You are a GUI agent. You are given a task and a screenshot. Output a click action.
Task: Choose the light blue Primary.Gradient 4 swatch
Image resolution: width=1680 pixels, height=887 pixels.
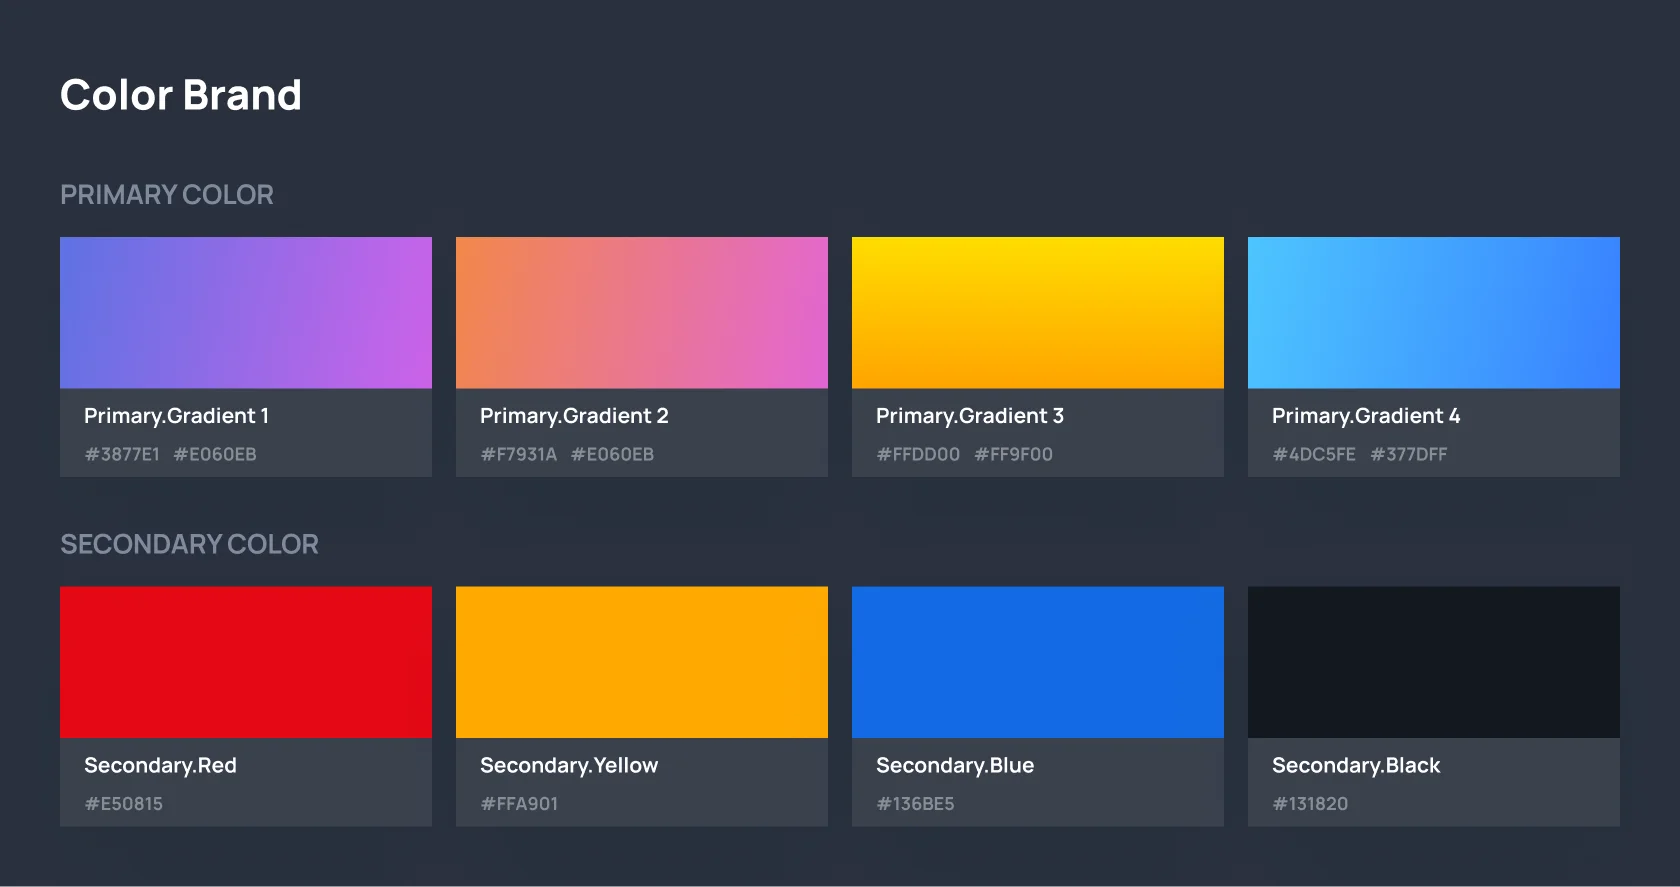[1434, 312]
